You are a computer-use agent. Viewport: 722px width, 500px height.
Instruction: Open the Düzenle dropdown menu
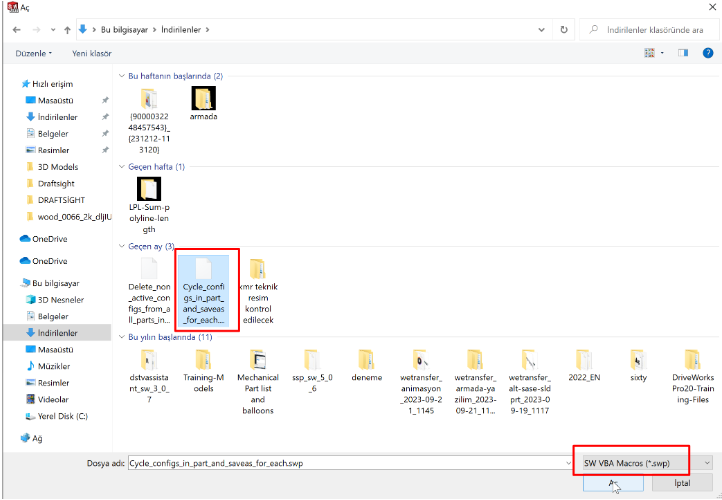(x=34, y=52)
